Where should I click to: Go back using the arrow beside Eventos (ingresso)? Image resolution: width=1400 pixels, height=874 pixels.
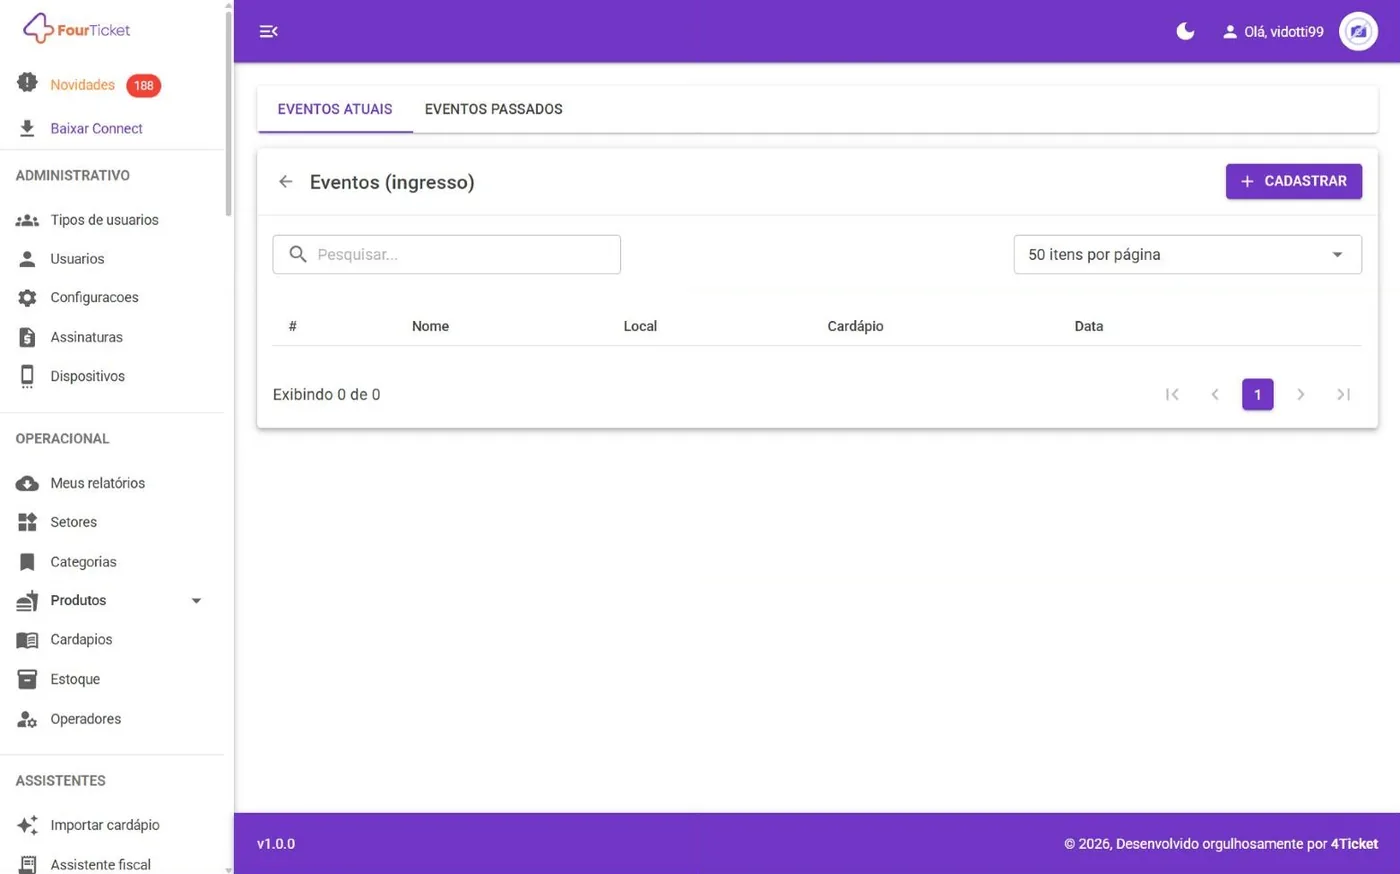click(286, 182)
